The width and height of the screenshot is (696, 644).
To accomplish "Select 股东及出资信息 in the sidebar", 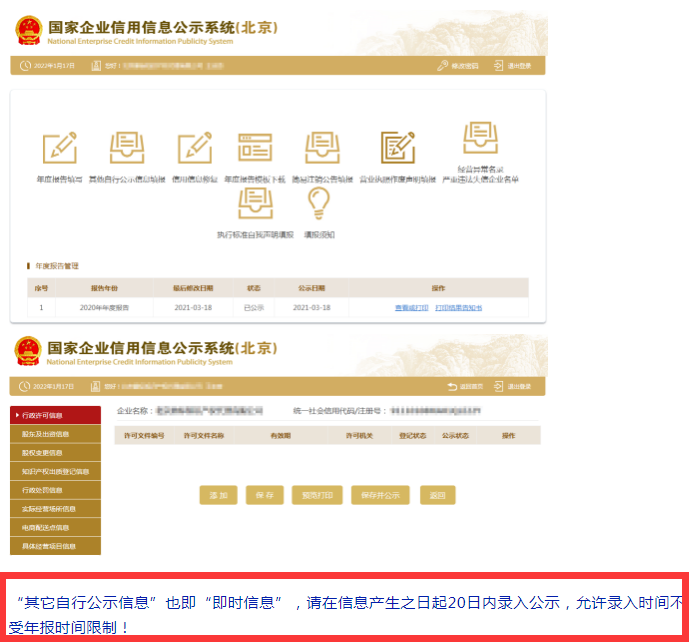I will [55, 434].
